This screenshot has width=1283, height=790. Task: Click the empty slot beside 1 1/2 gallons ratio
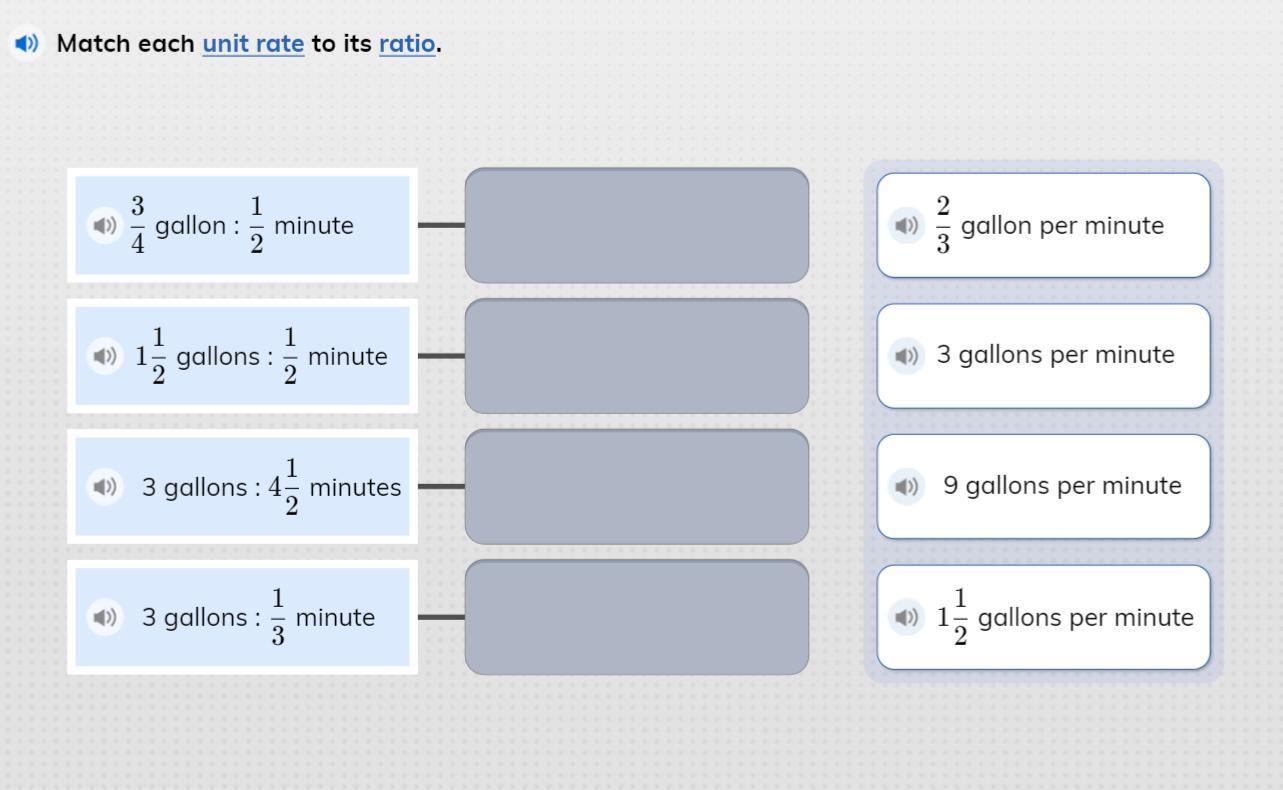637,356
